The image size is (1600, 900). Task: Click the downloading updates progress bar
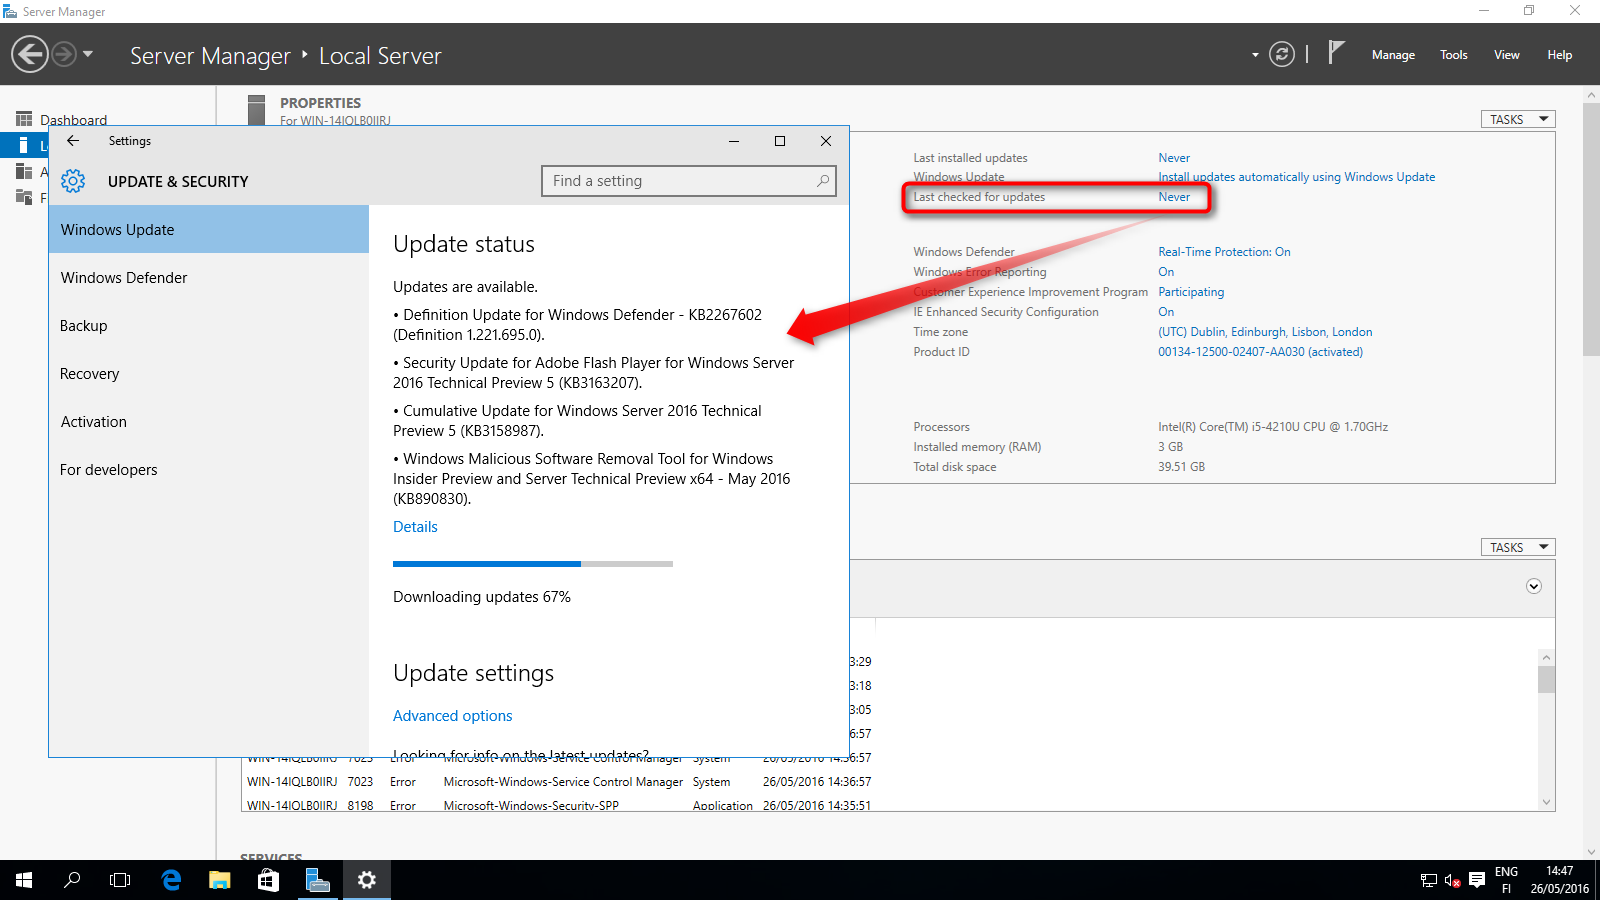[x=533, y=564]
